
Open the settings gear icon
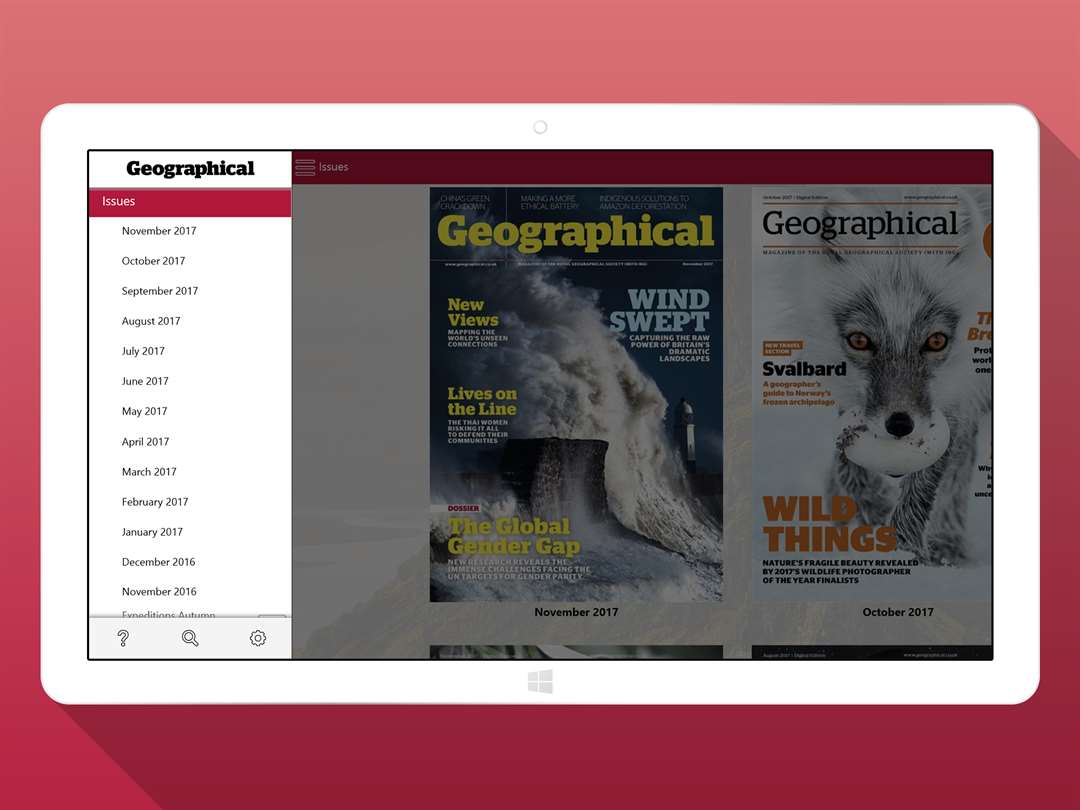point(258,638)
